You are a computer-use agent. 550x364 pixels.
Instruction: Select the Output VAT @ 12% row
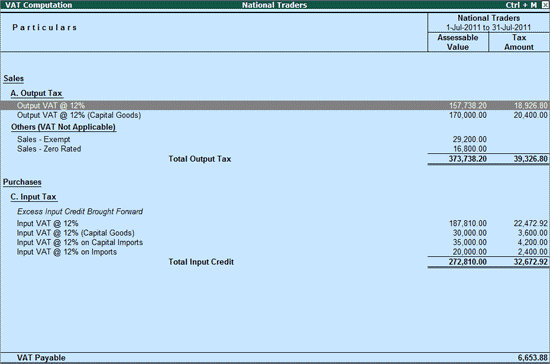click(x=275, y=105)
